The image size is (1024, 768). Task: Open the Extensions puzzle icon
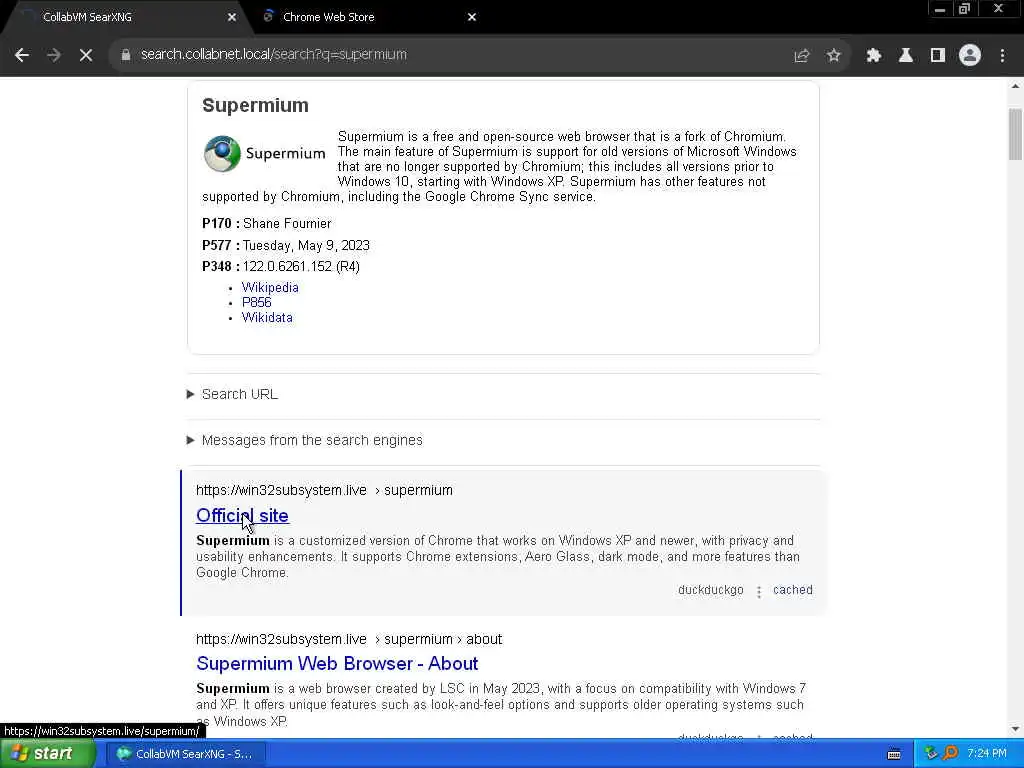(x=873, y=56)
